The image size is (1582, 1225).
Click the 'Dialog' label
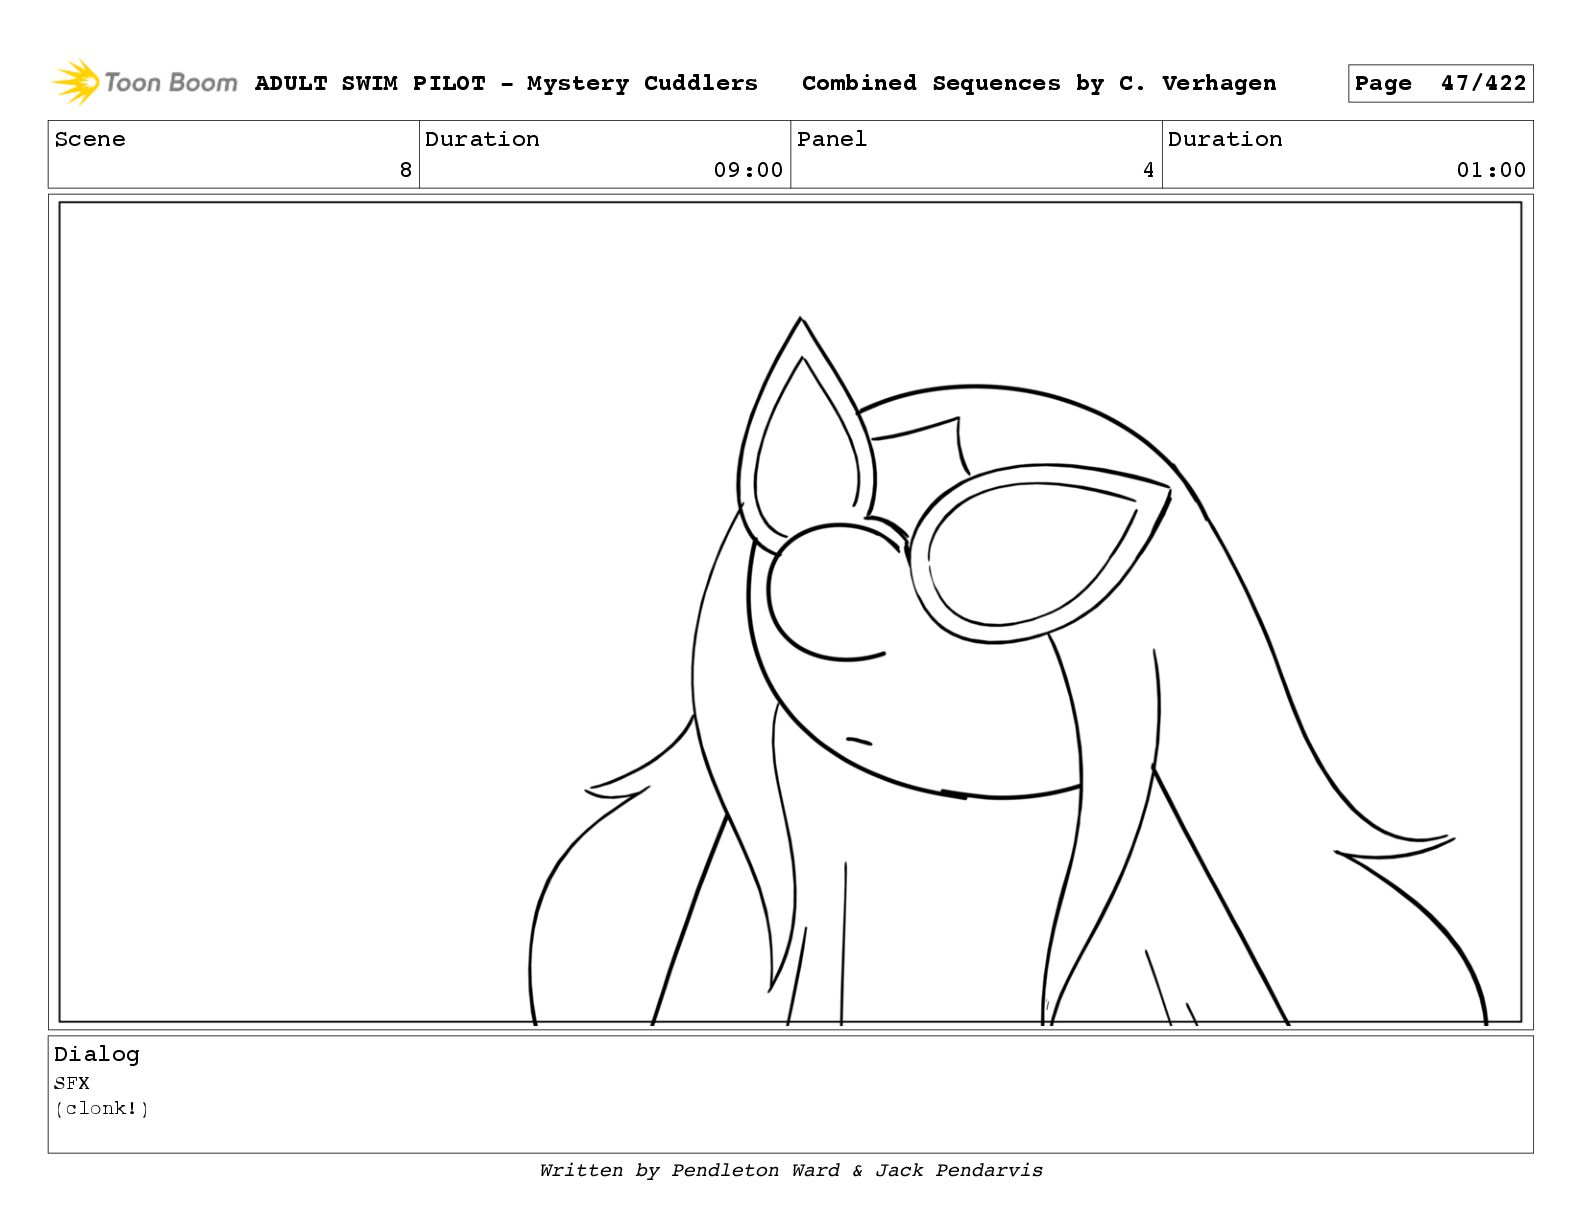(x=97, y=1054)
